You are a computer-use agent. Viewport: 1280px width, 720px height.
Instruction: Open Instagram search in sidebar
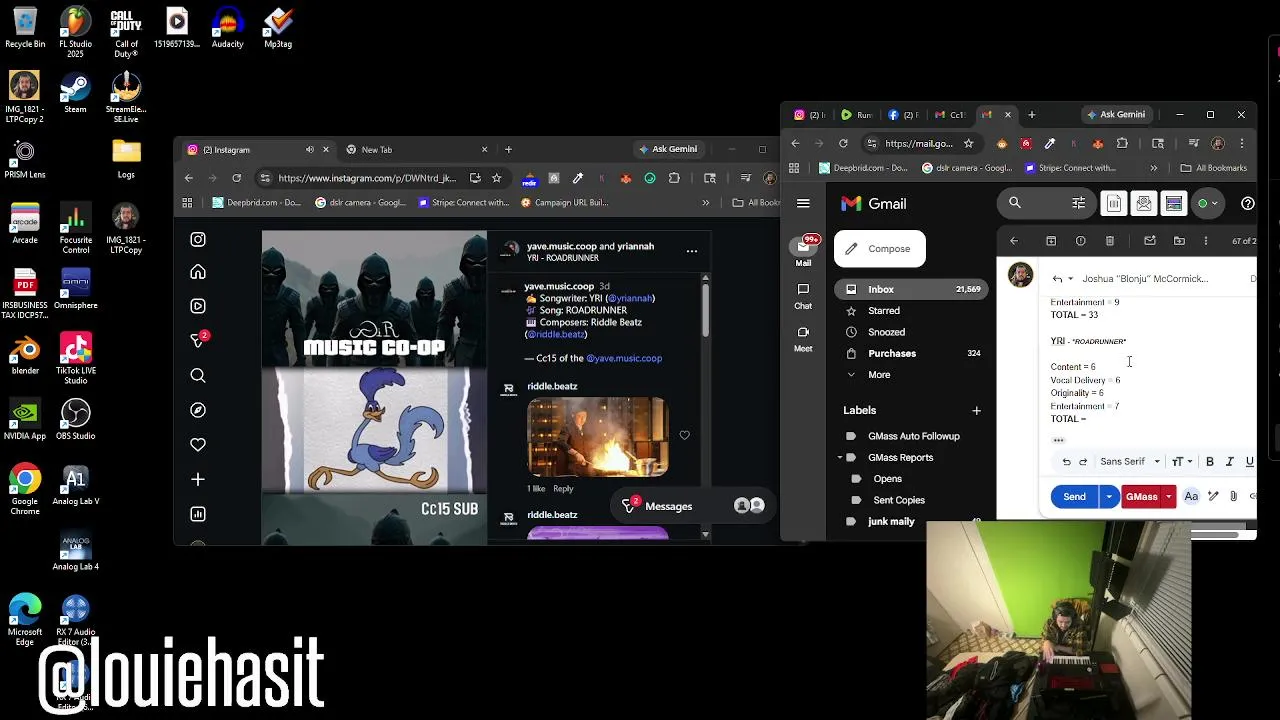coord(198,376)
